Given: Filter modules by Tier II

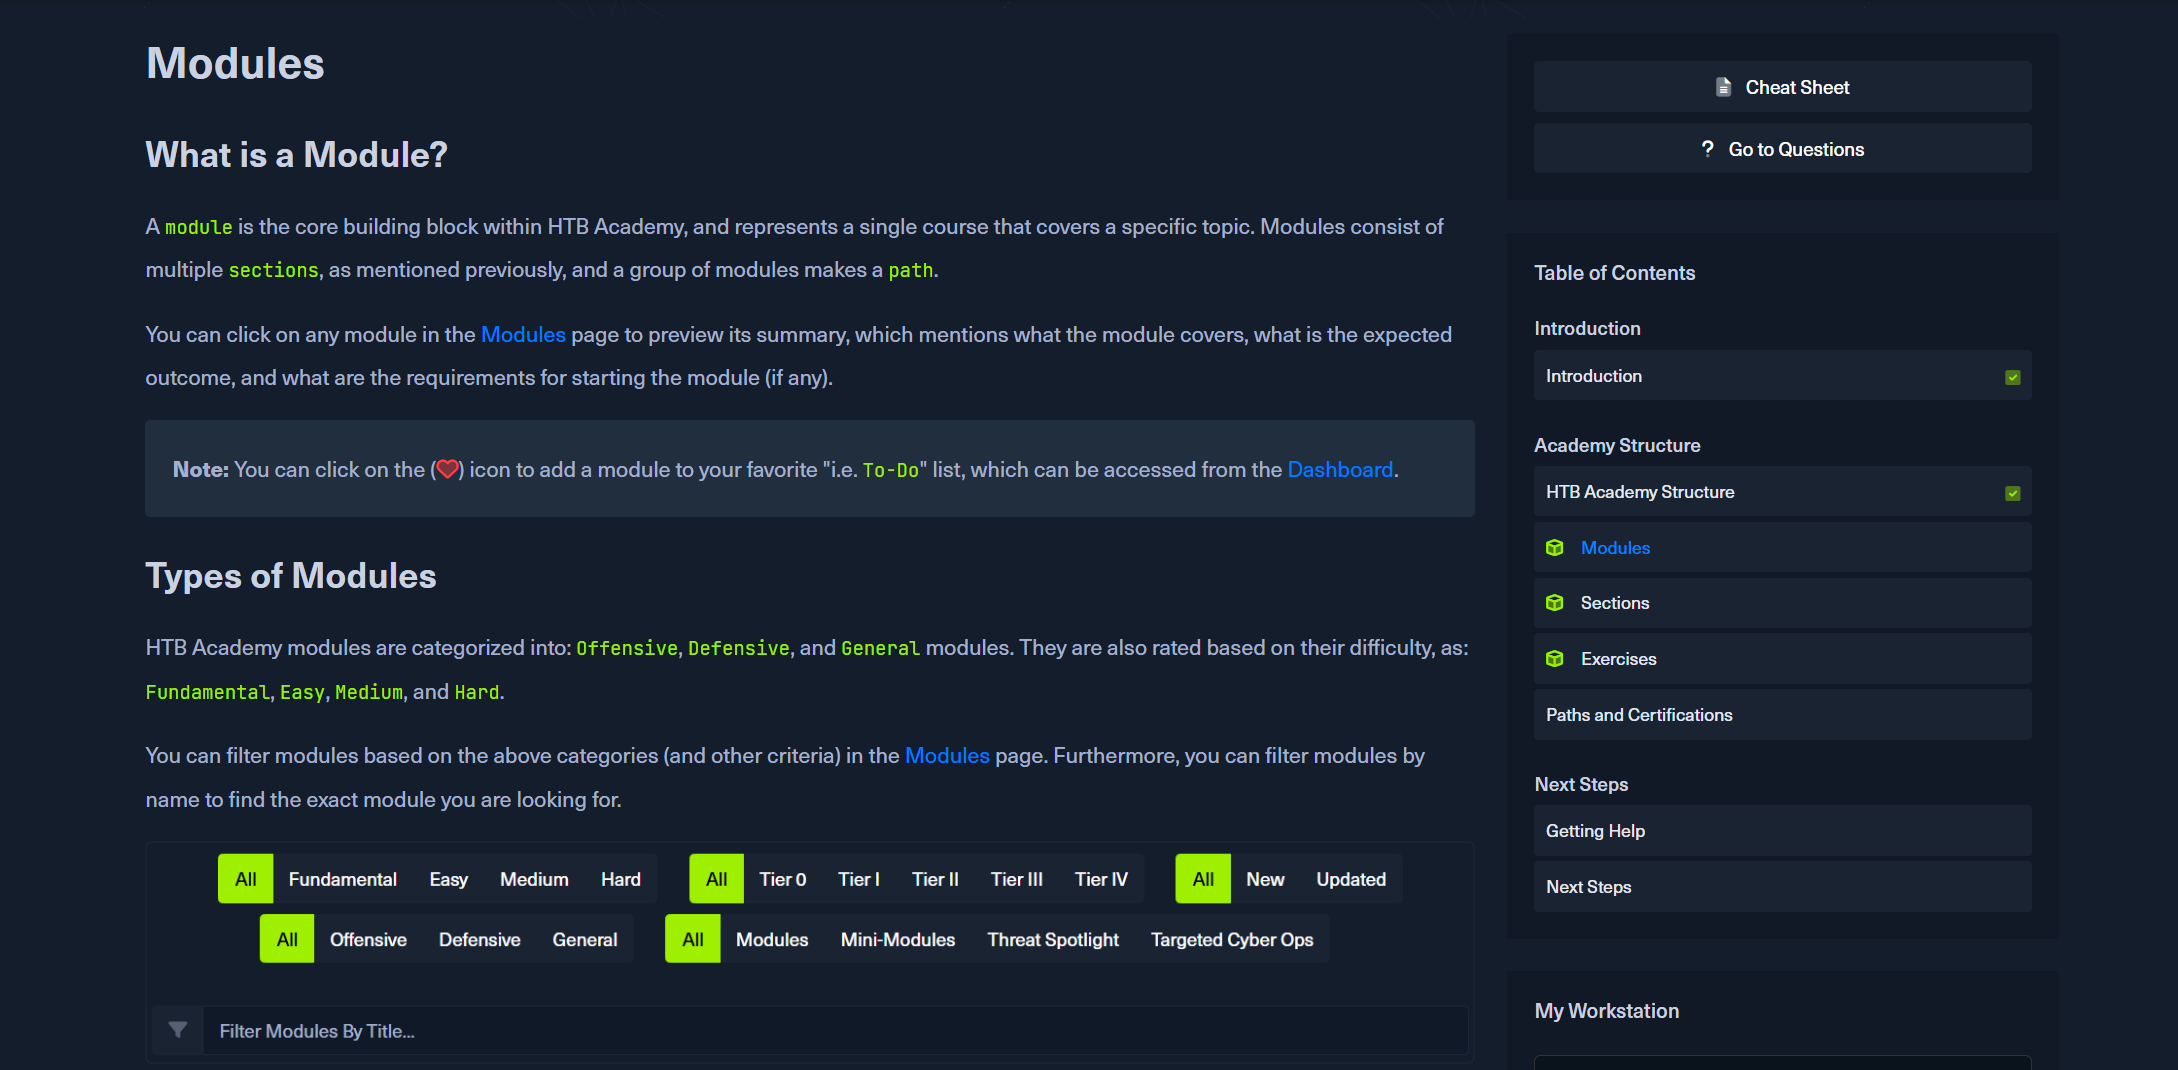Looking at the screenshot, I should [935, 879].
